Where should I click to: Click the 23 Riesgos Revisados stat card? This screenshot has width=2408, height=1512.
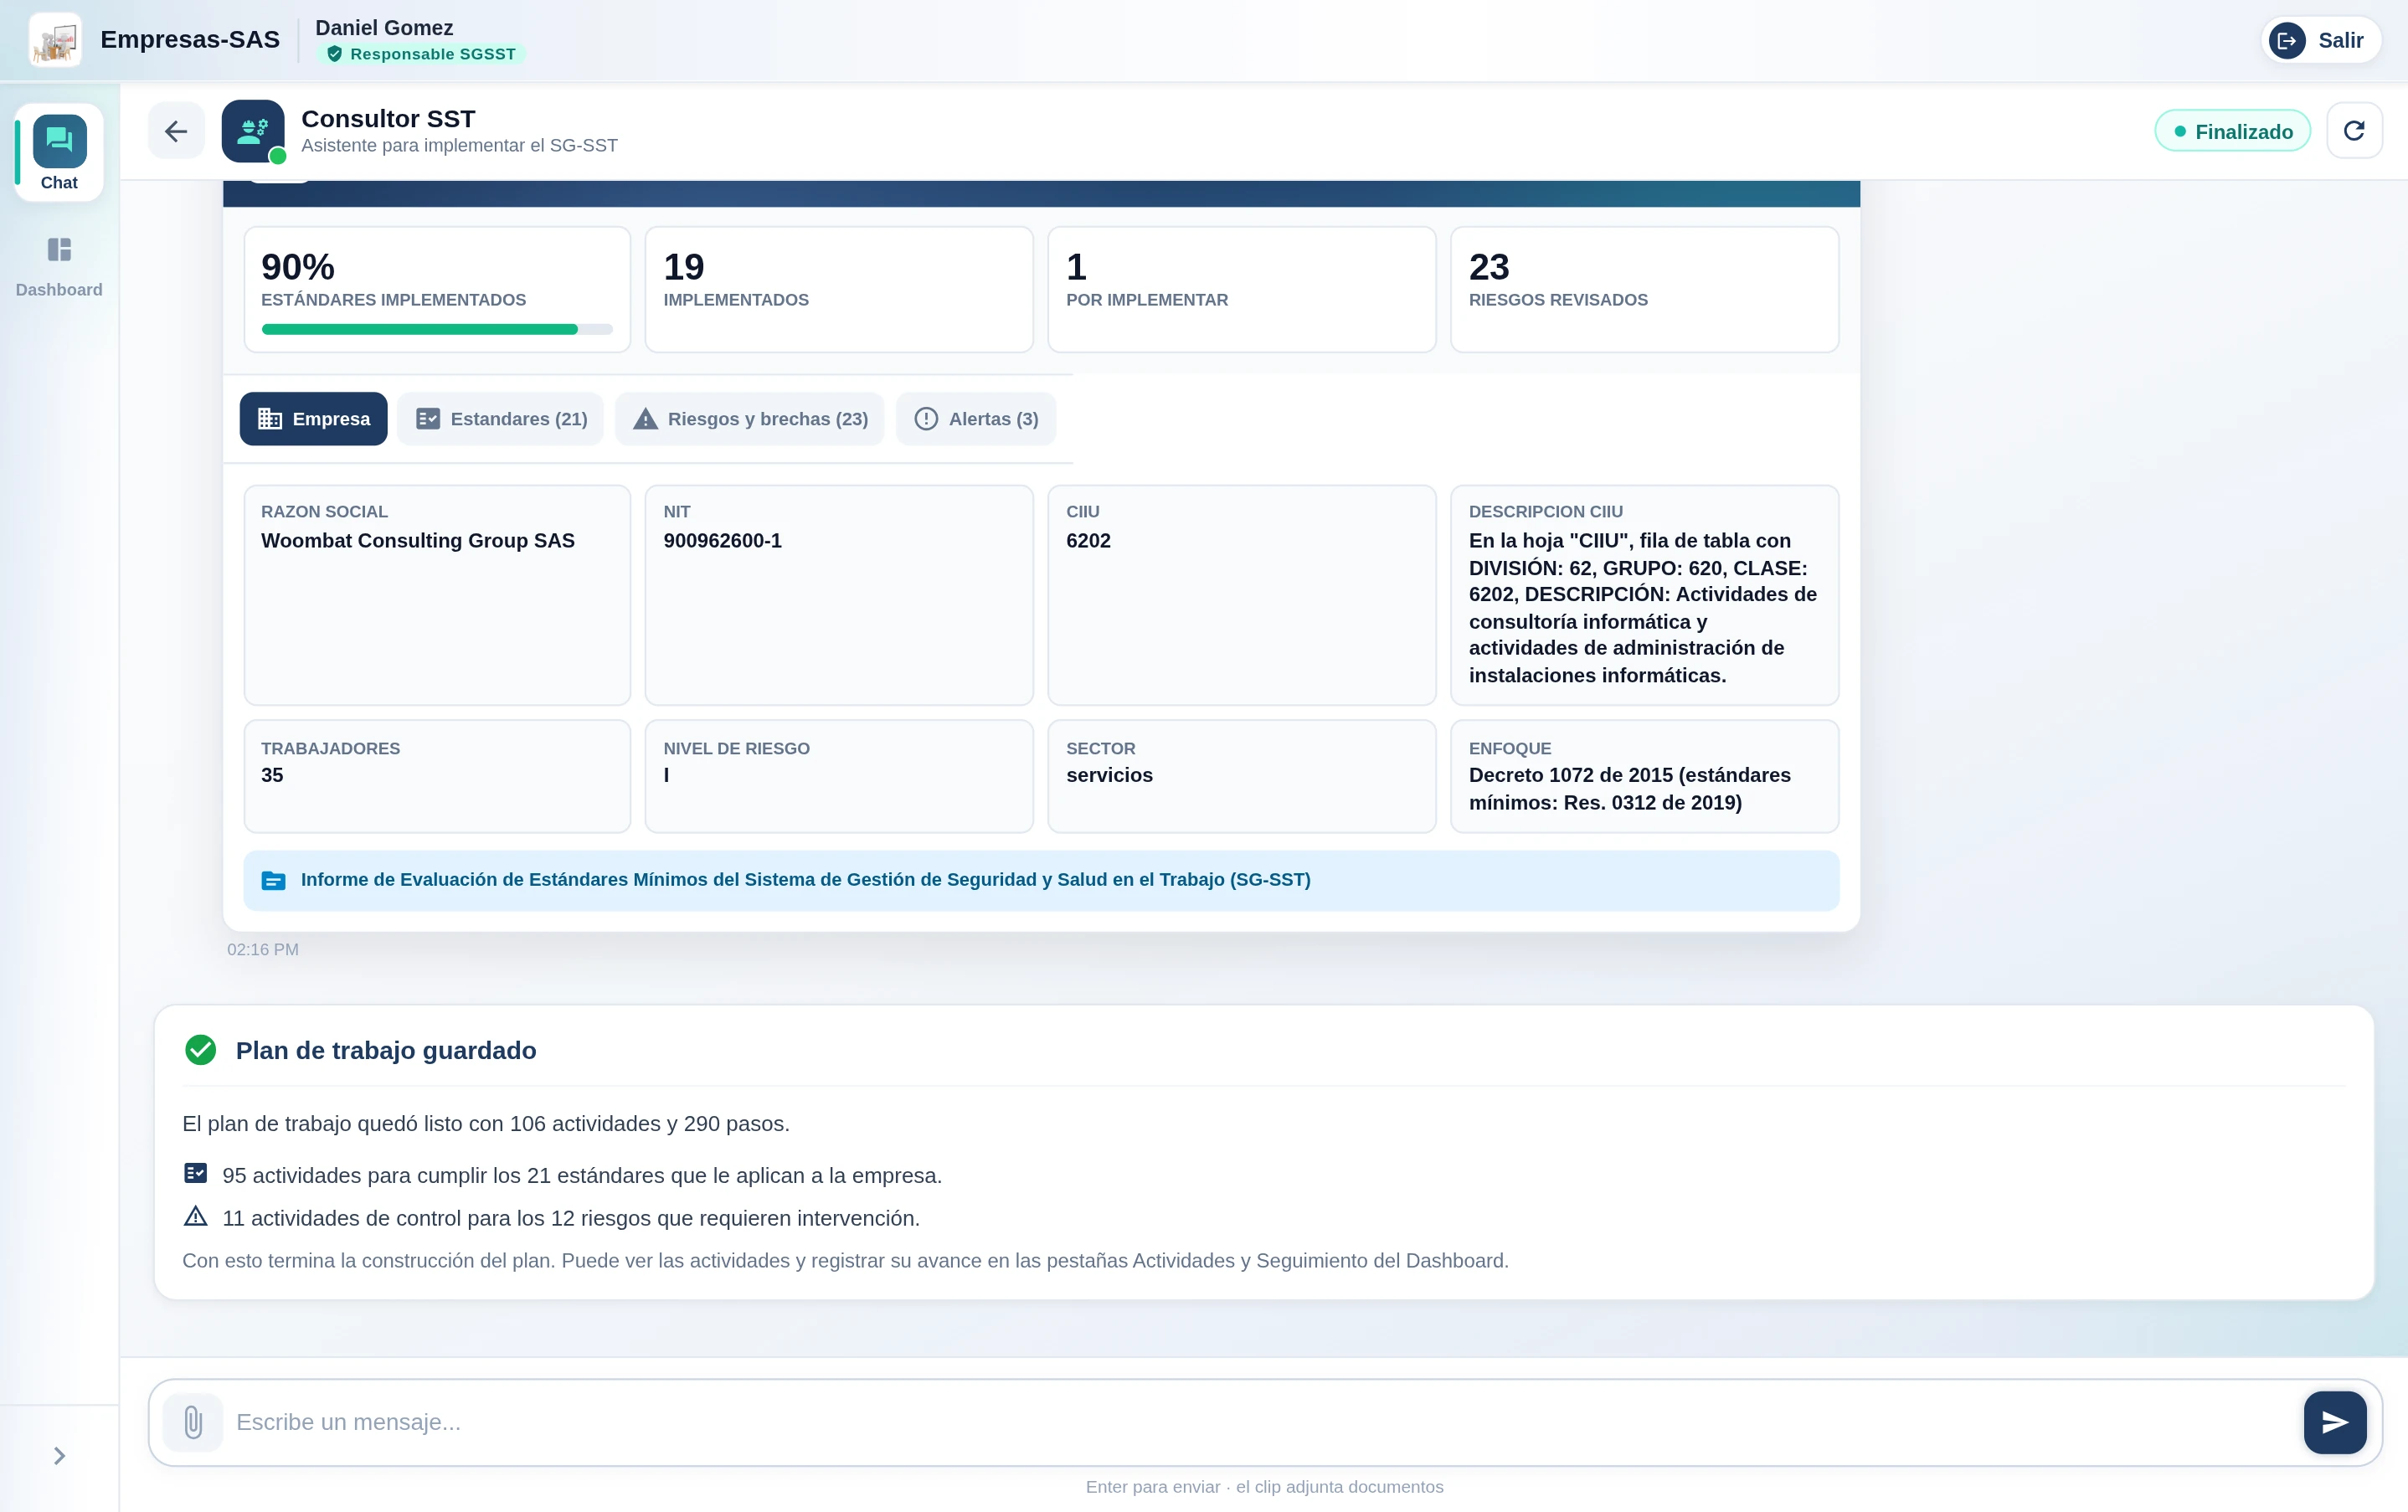click(x=1645, y=289)
